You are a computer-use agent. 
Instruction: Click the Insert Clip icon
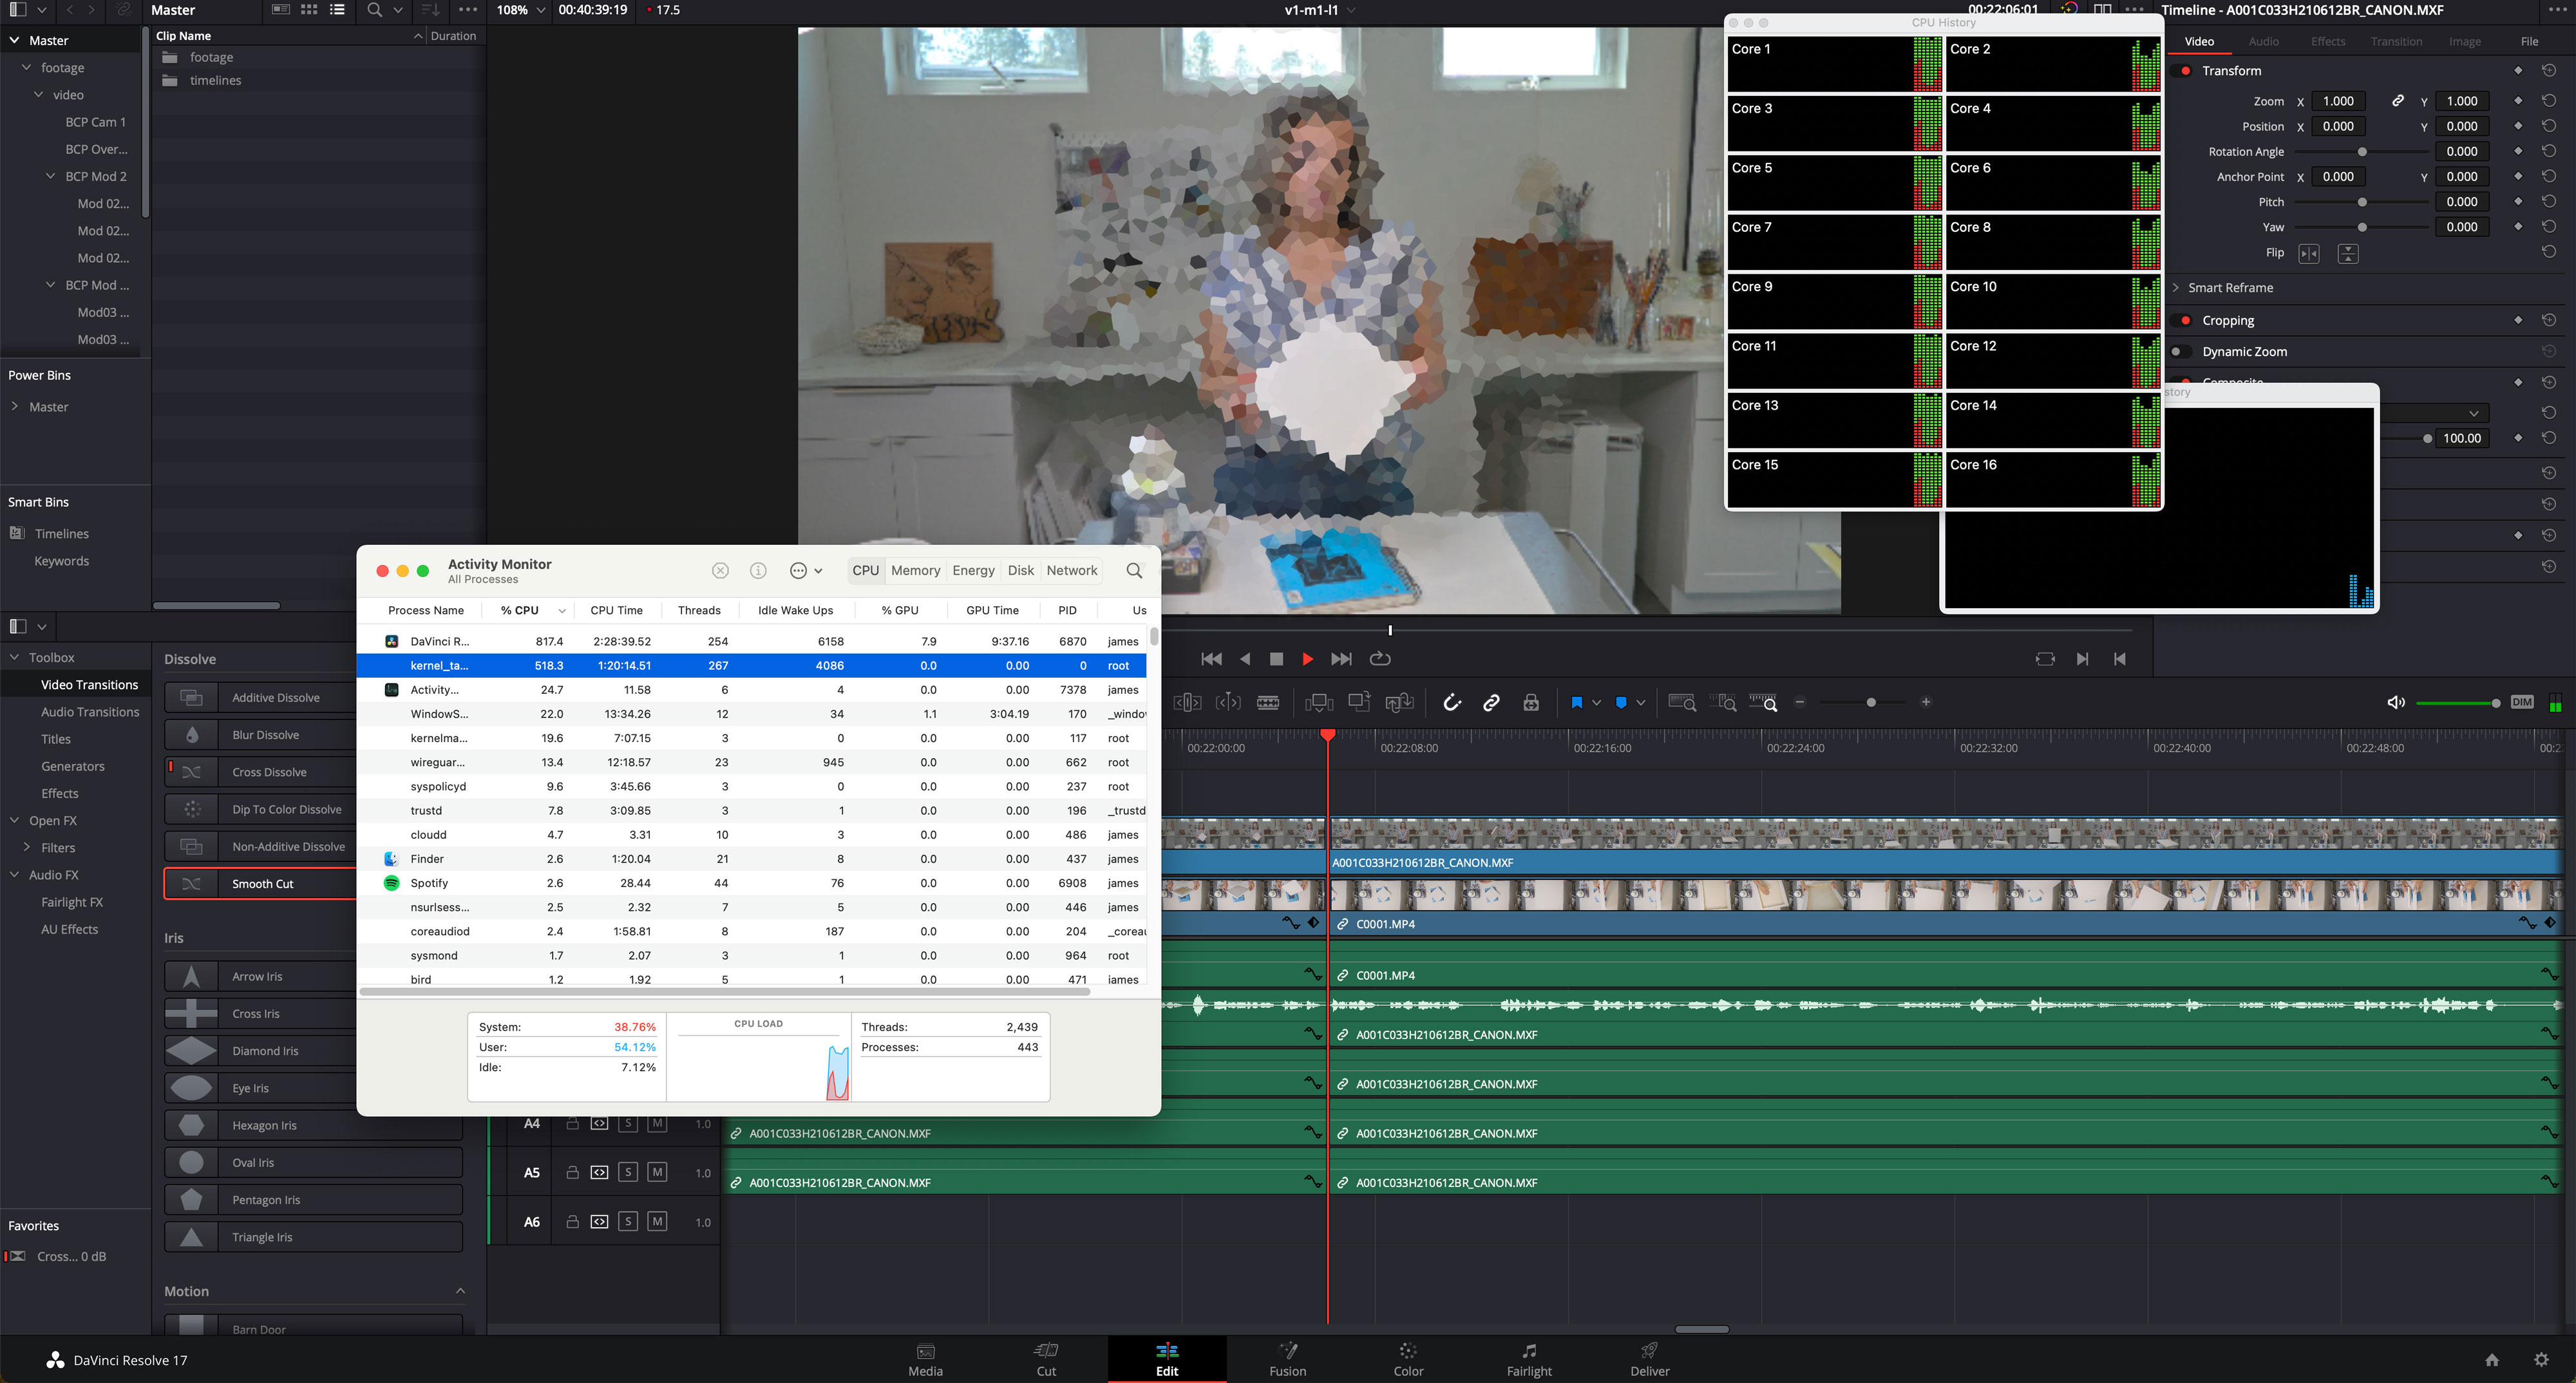point(1319,702)
